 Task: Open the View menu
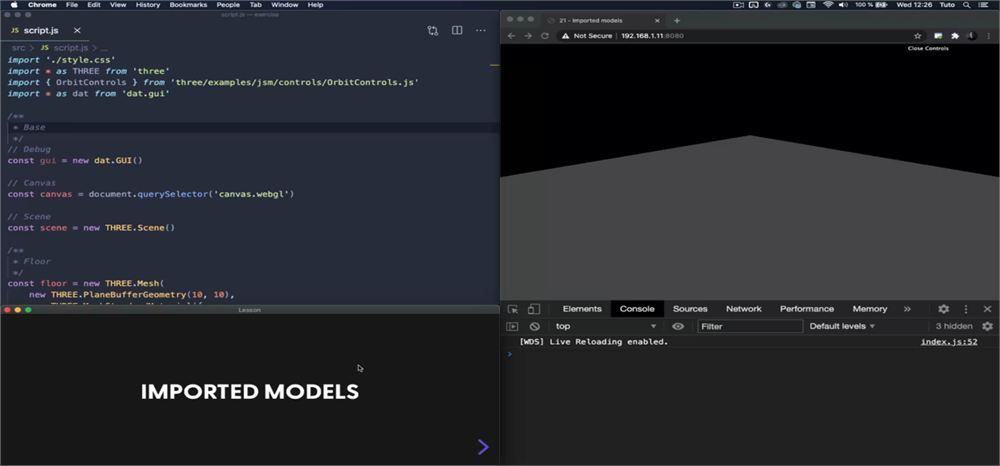pyautogui.click(x=118, y=4)
